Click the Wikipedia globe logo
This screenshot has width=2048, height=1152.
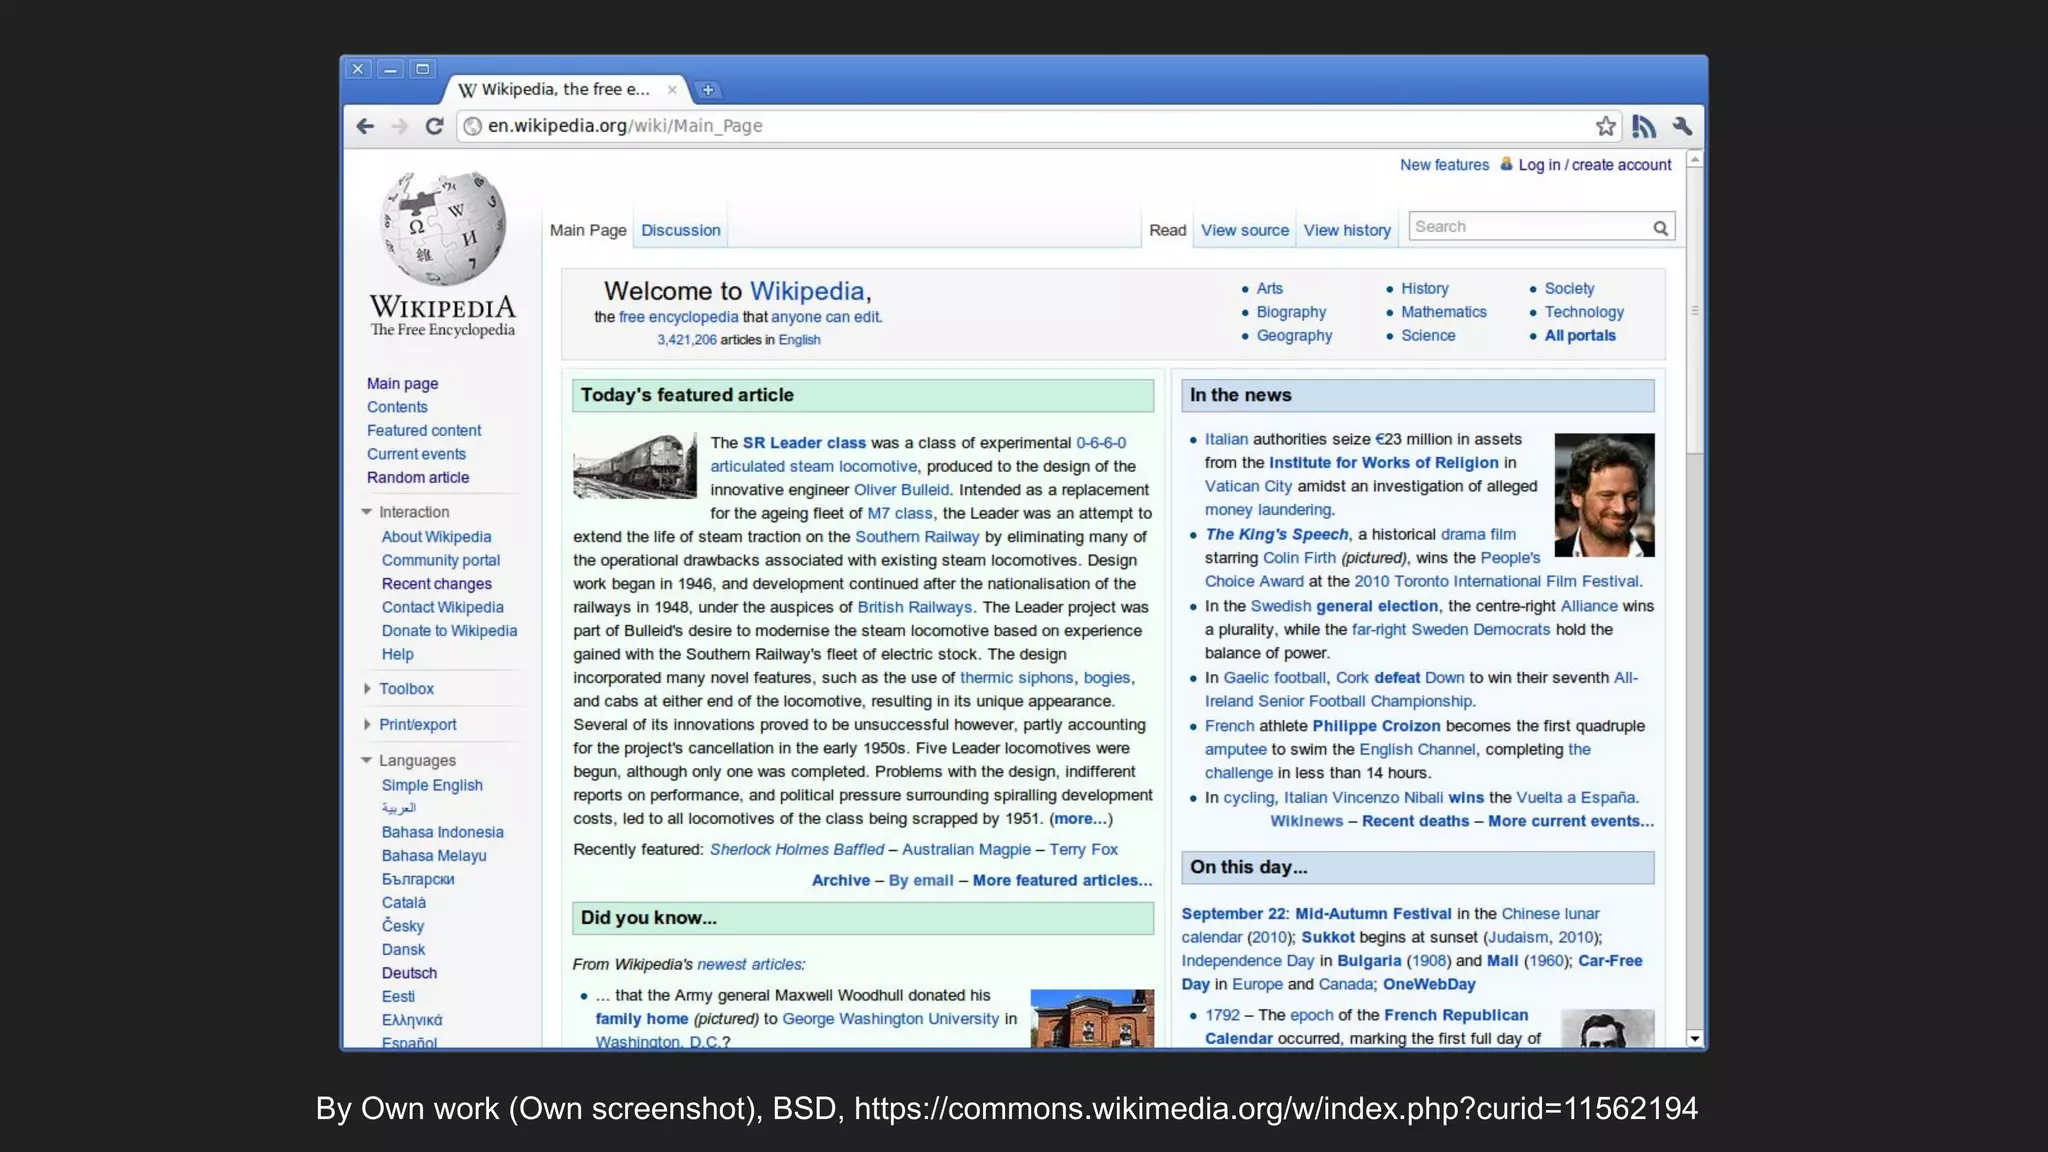click(443, 229)
